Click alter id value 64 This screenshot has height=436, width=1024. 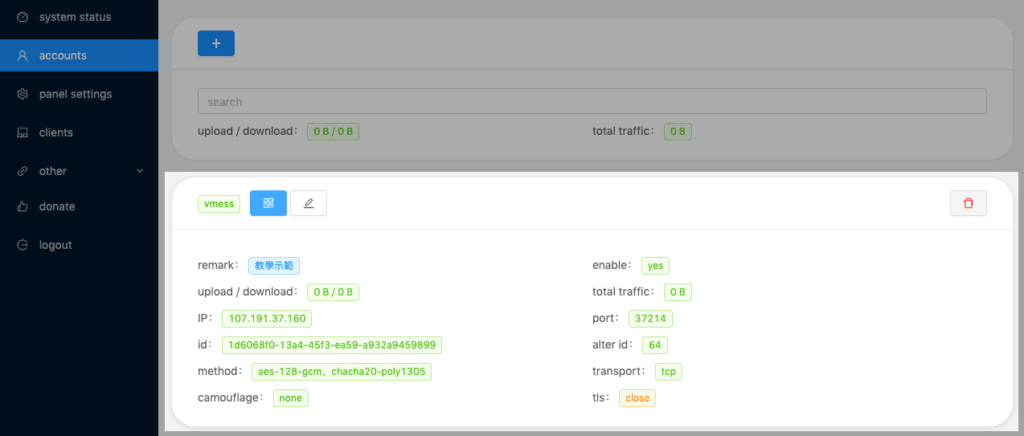point(654,345)
